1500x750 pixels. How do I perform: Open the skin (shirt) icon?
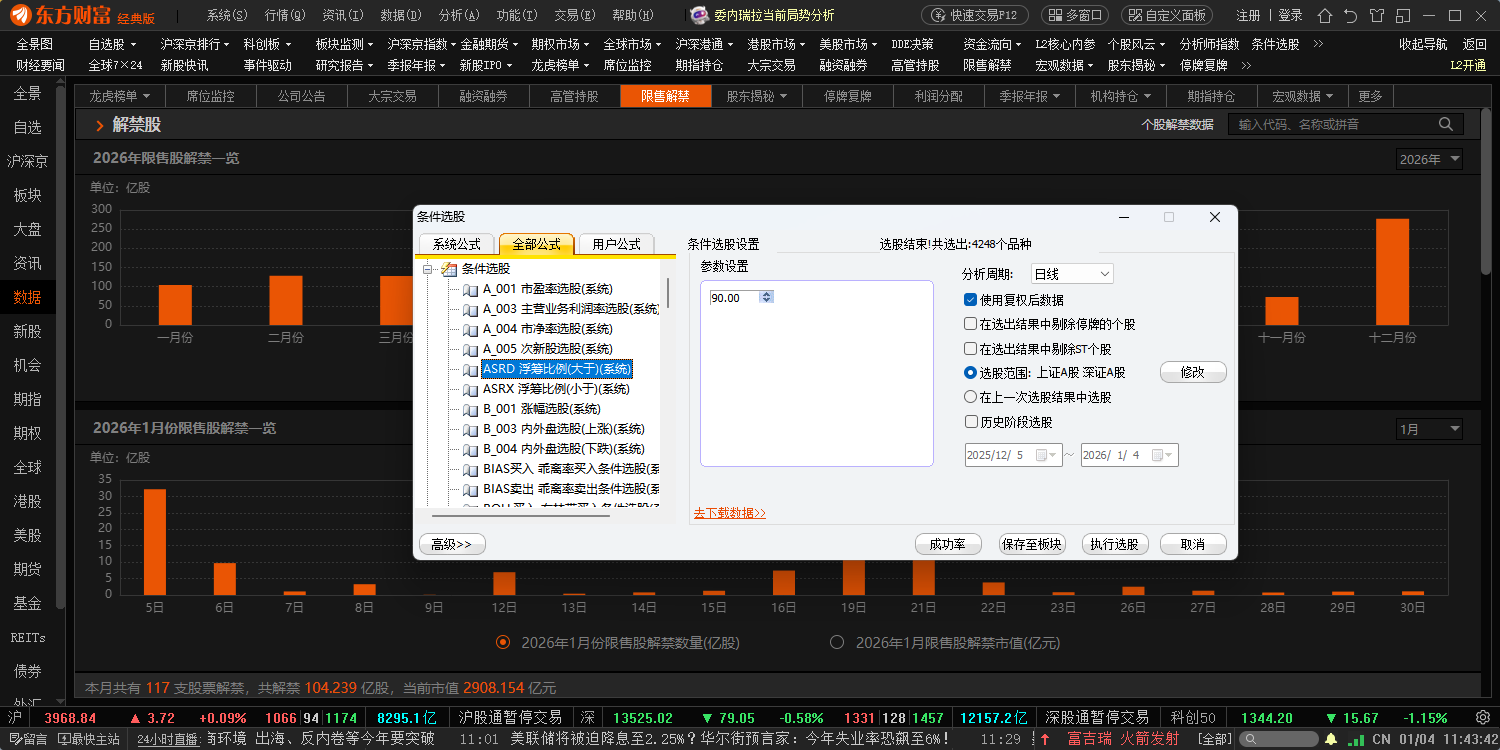tap(1378, 15)
